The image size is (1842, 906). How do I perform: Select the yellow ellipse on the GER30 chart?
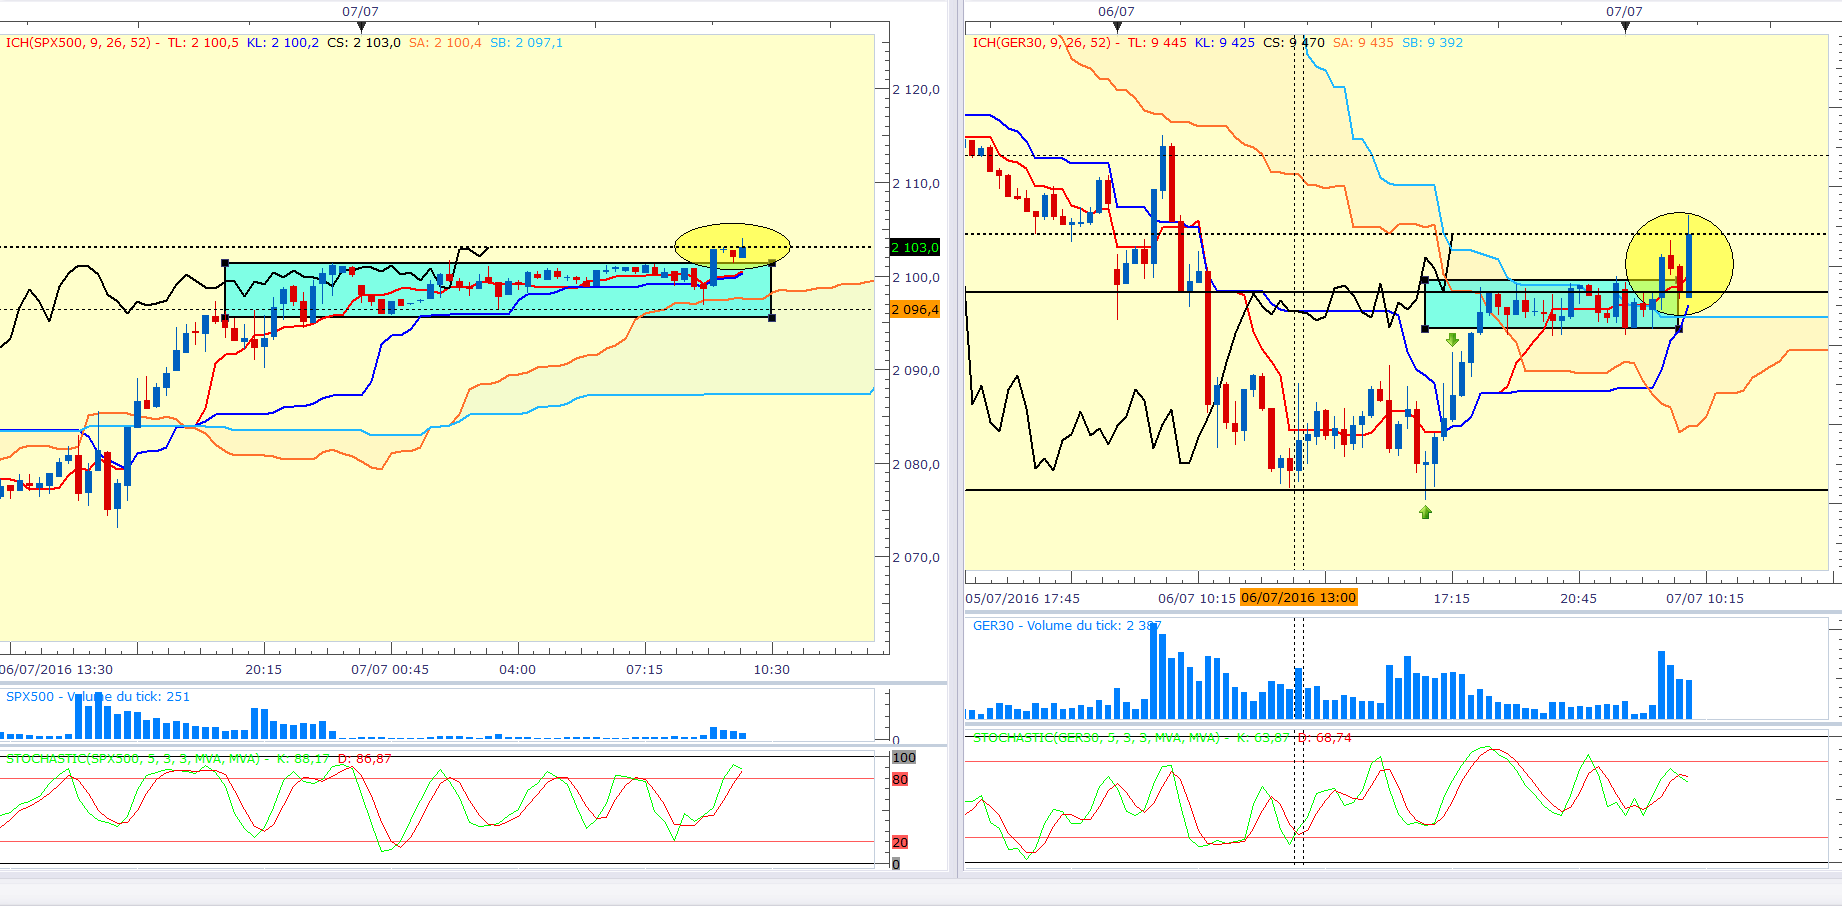pyautogui.click(x=1679, y=263)
